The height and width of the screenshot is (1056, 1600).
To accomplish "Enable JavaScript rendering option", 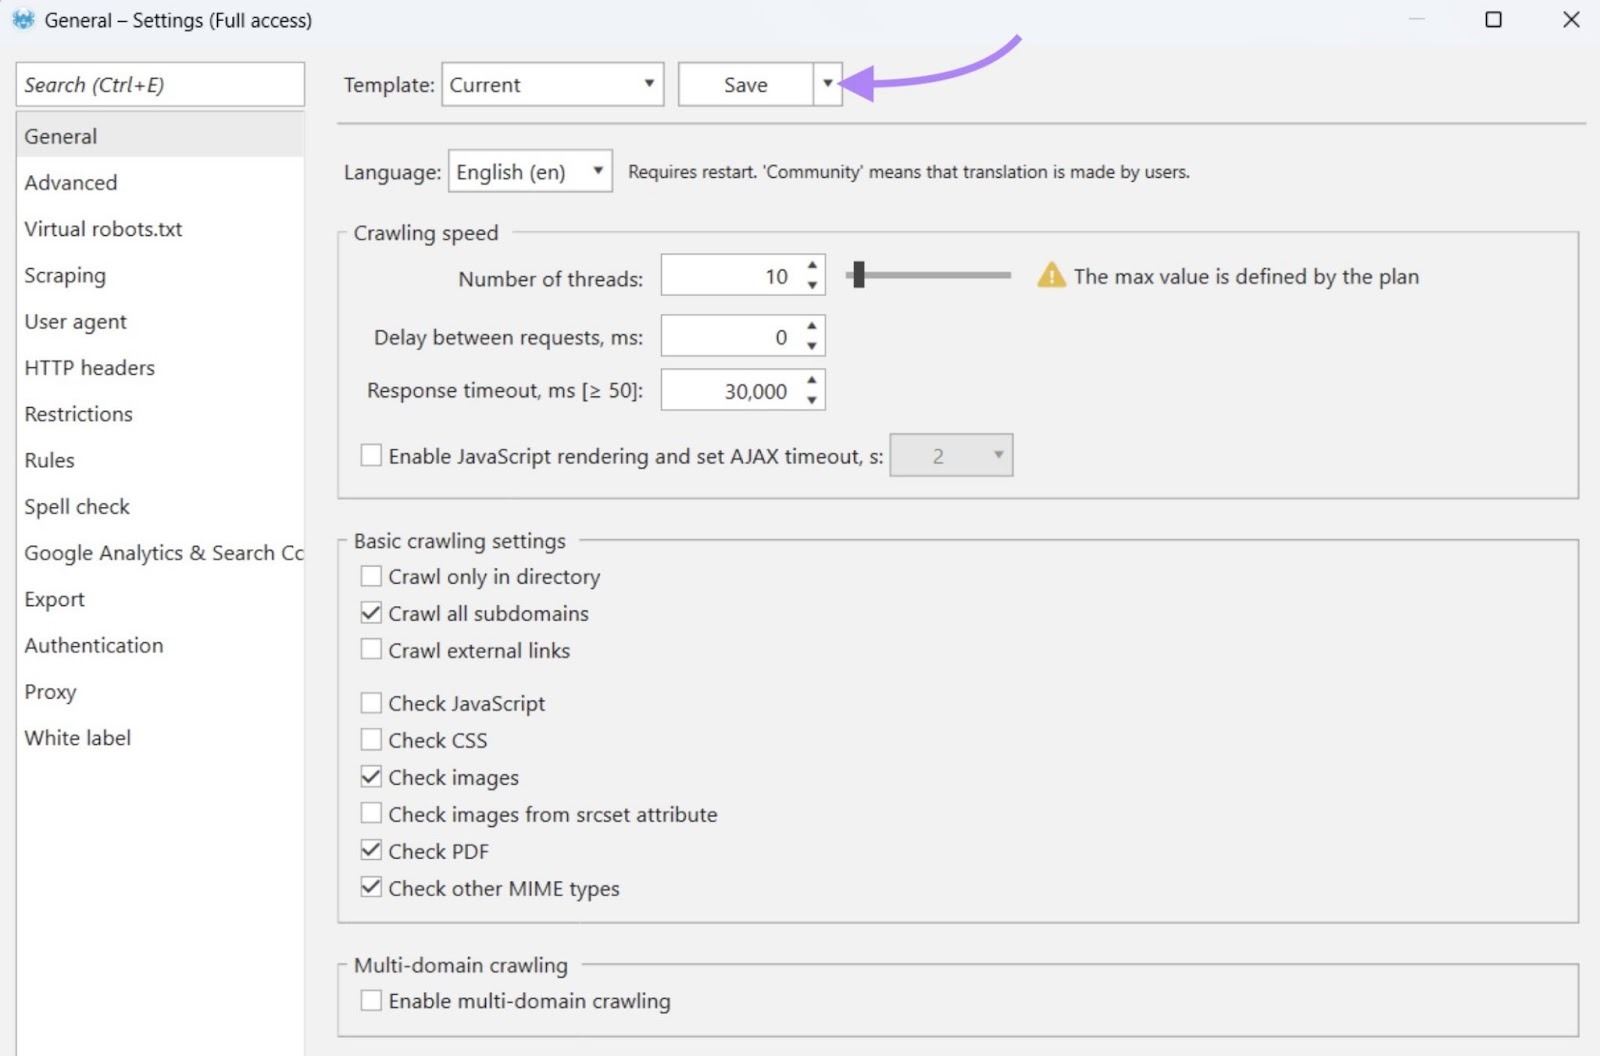I will click(x=371, y=454).
